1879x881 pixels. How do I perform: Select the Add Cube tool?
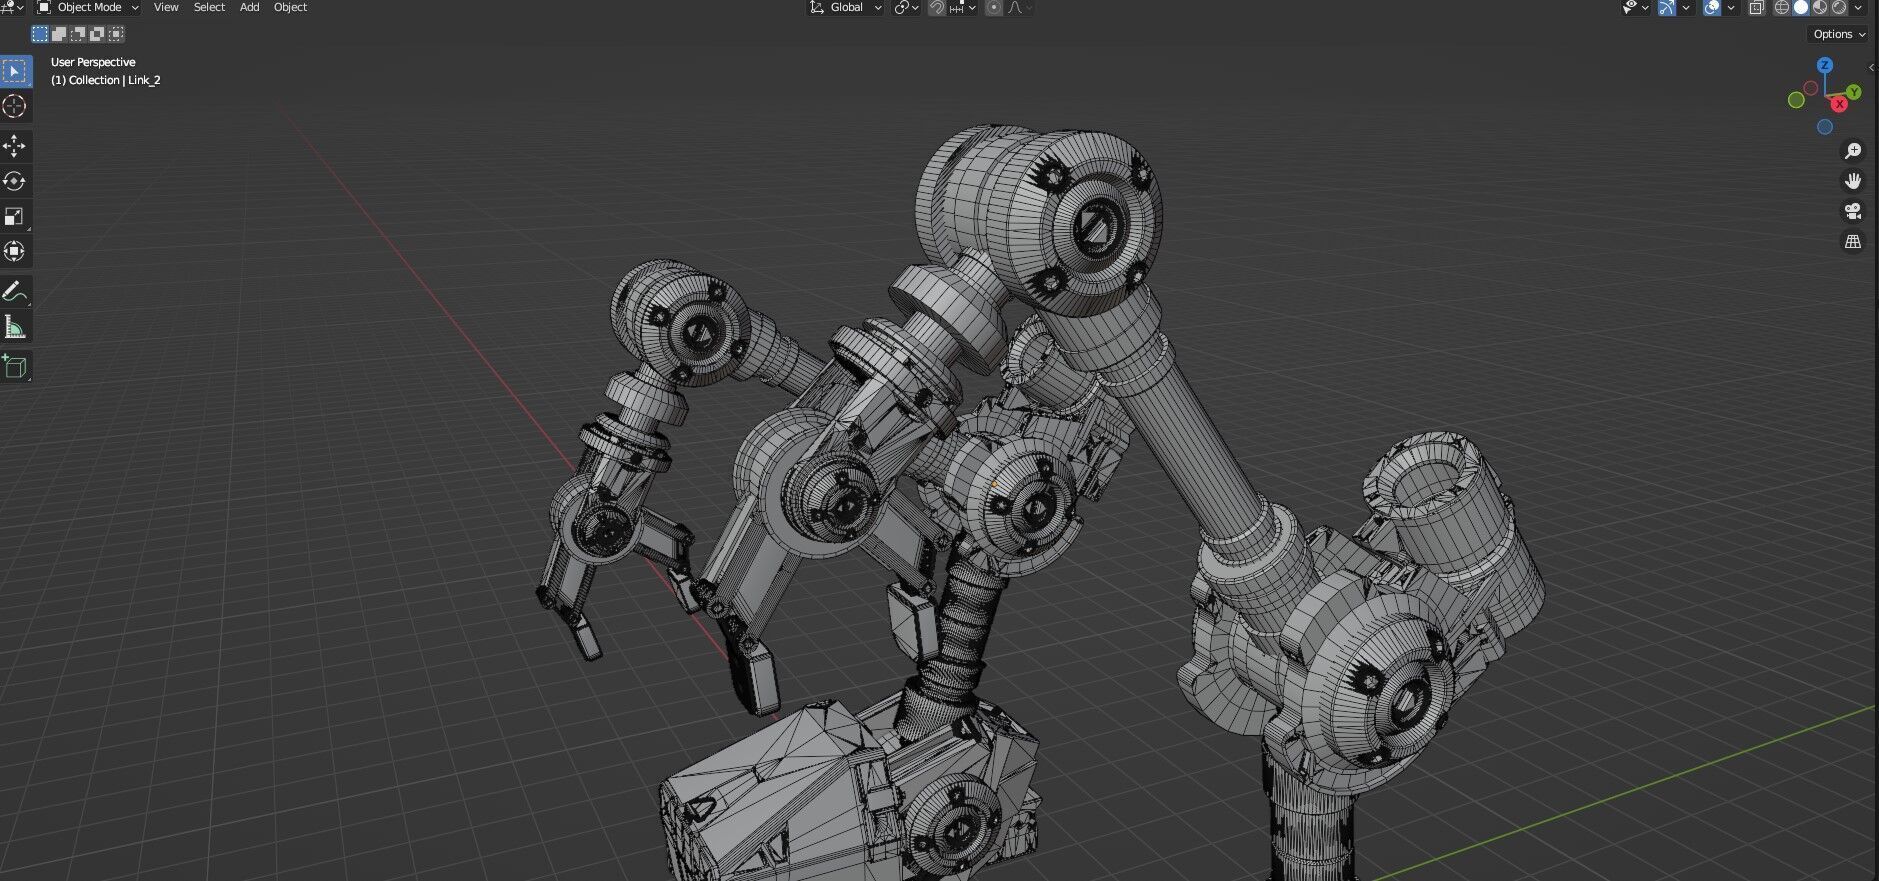14,366
